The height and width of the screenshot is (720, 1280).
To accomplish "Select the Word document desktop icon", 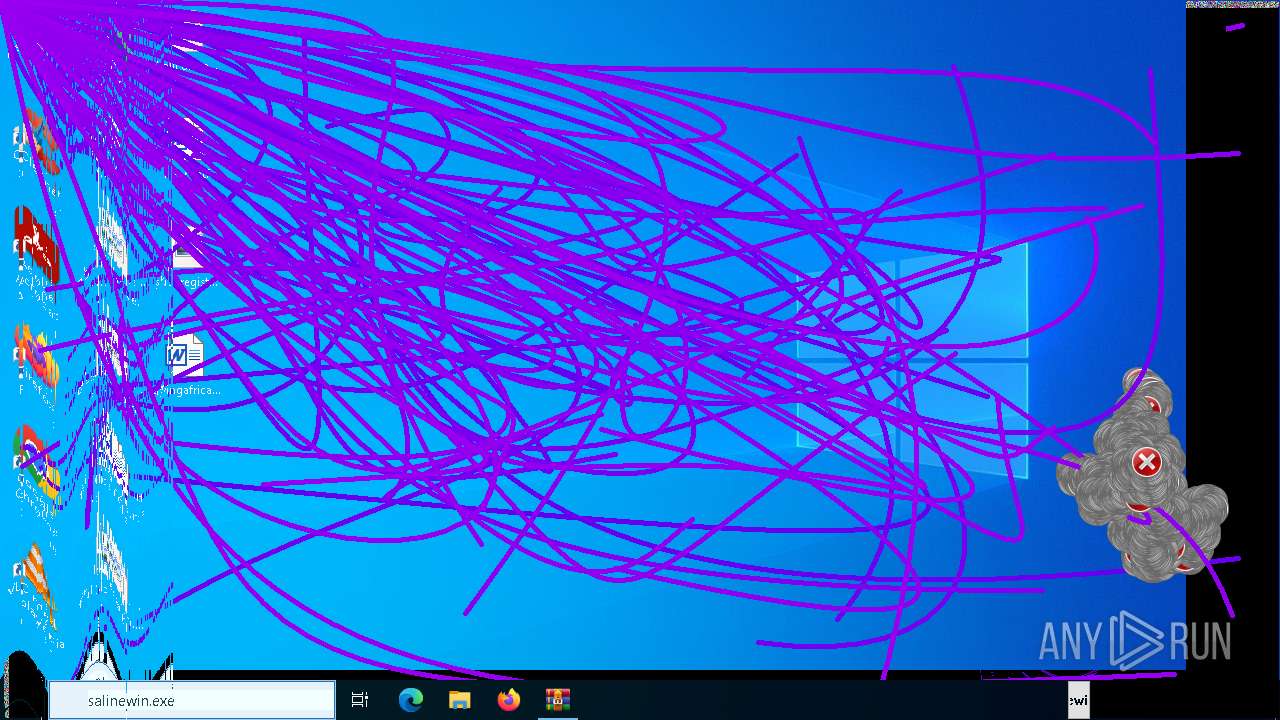I will pos(186,355).
